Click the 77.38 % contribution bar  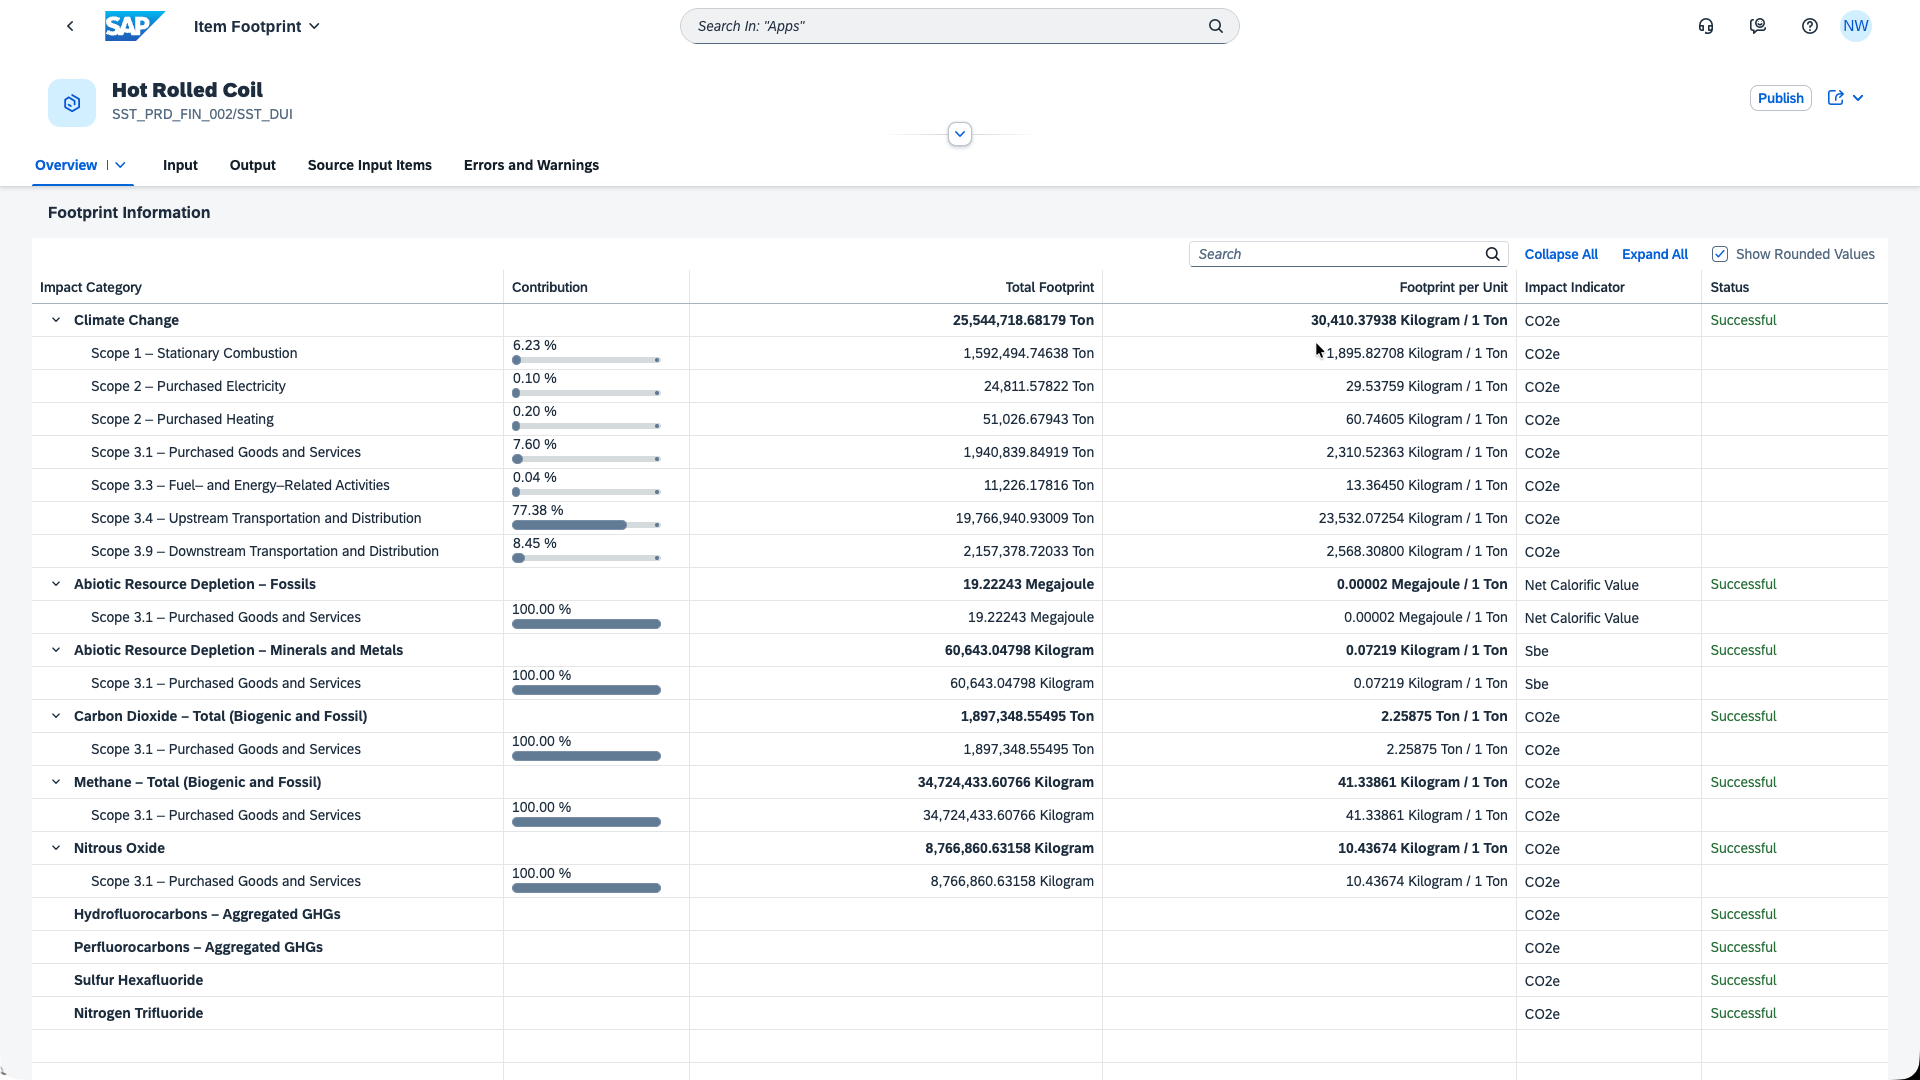tap(586, 525)
